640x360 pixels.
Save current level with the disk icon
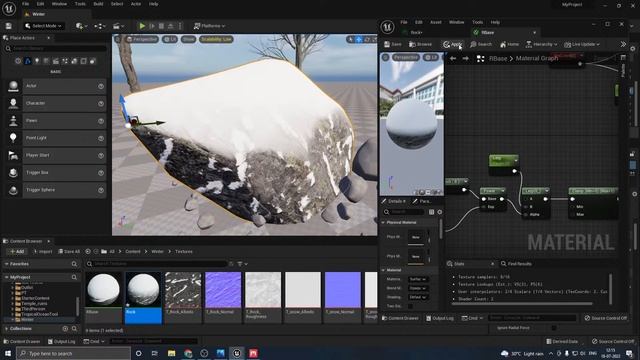click(9, 26)
